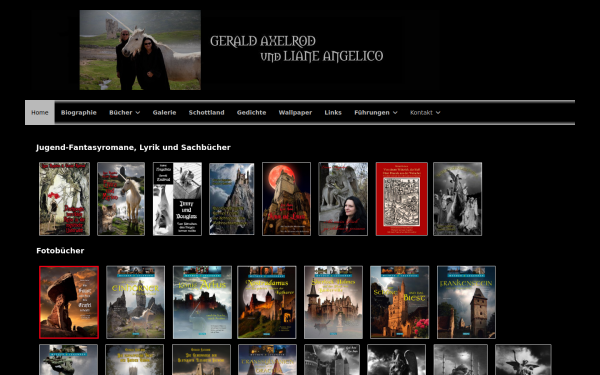Expand the Kontakt dropdown menu
The image size is (600, 375).
tap(425, 112)
